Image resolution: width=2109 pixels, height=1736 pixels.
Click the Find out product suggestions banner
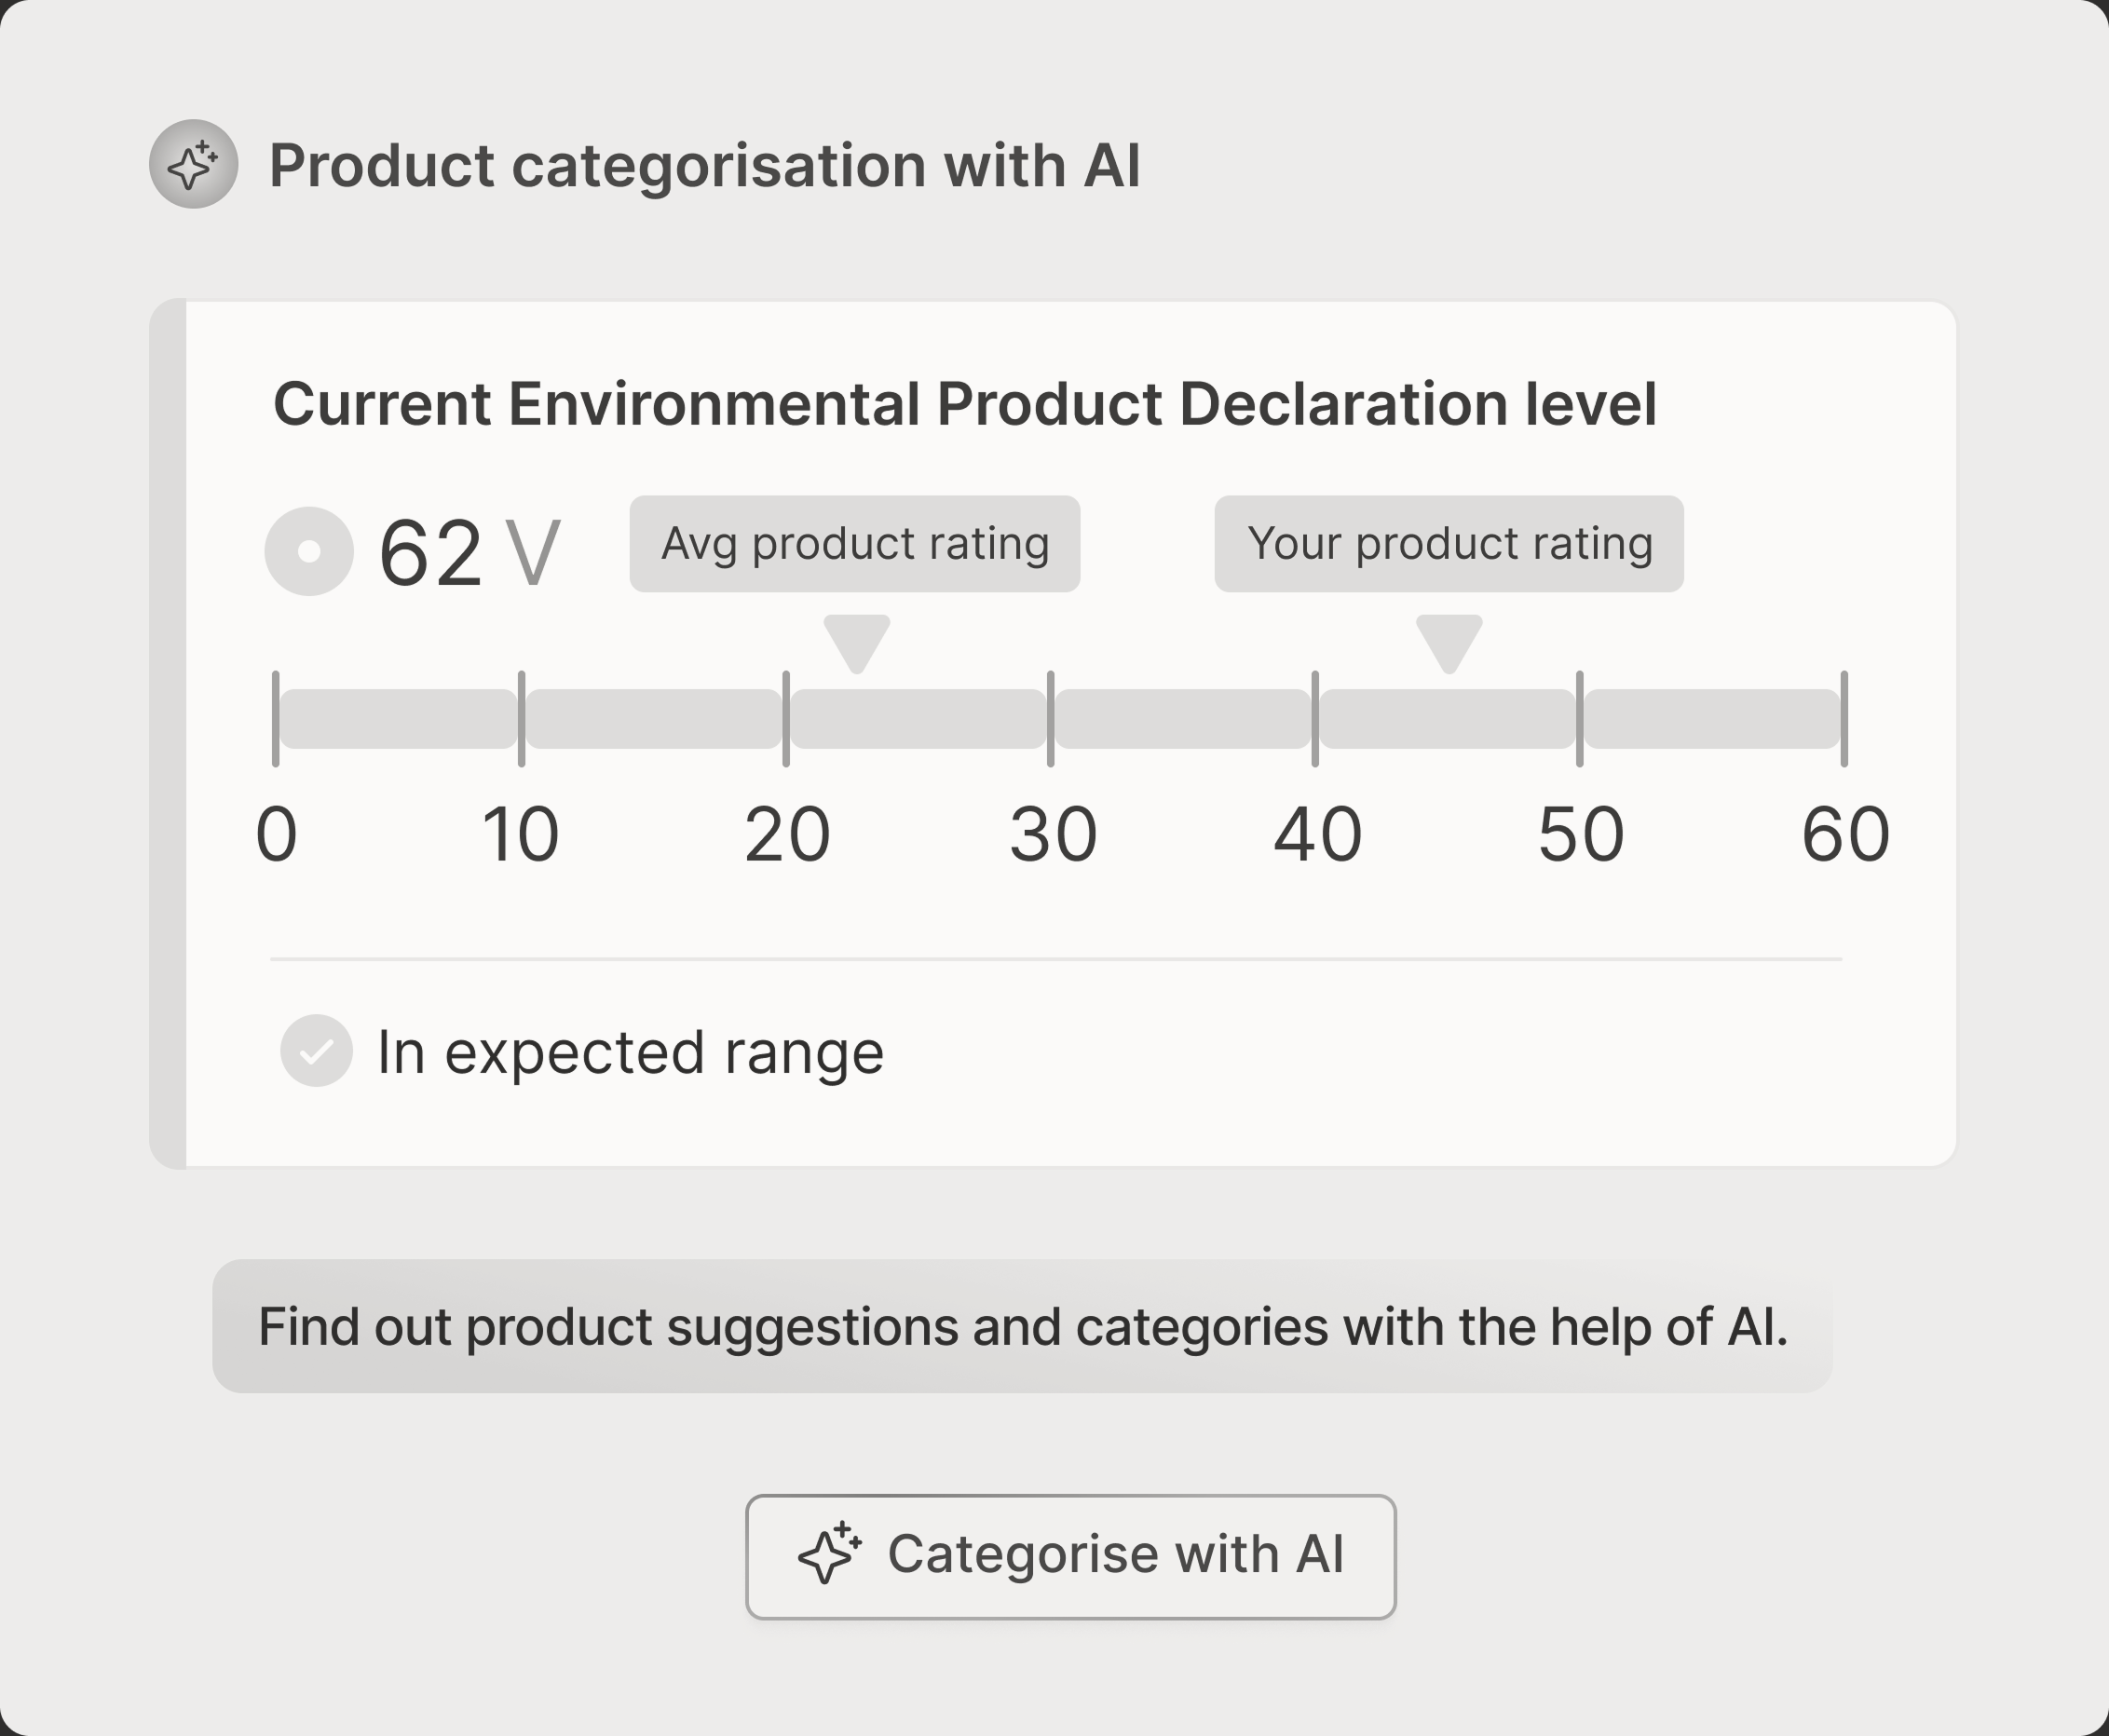point(1022,1326)
